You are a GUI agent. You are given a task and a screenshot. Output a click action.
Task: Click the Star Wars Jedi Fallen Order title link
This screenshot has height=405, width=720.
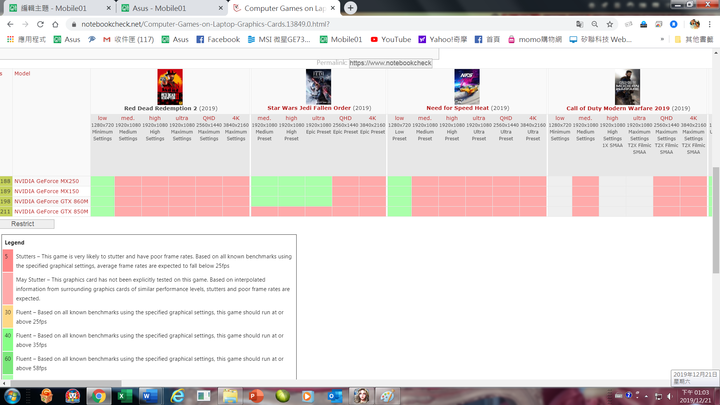click(309, 108)
